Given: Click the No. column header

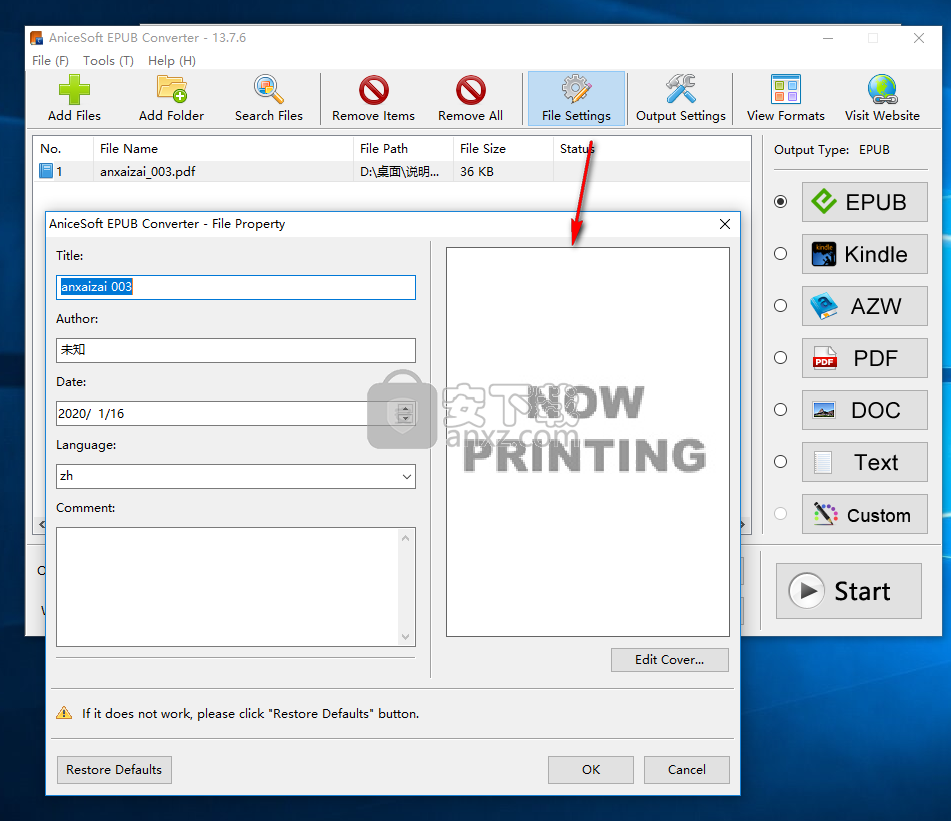Looking at the screenshot, I should tap(63, 149).
